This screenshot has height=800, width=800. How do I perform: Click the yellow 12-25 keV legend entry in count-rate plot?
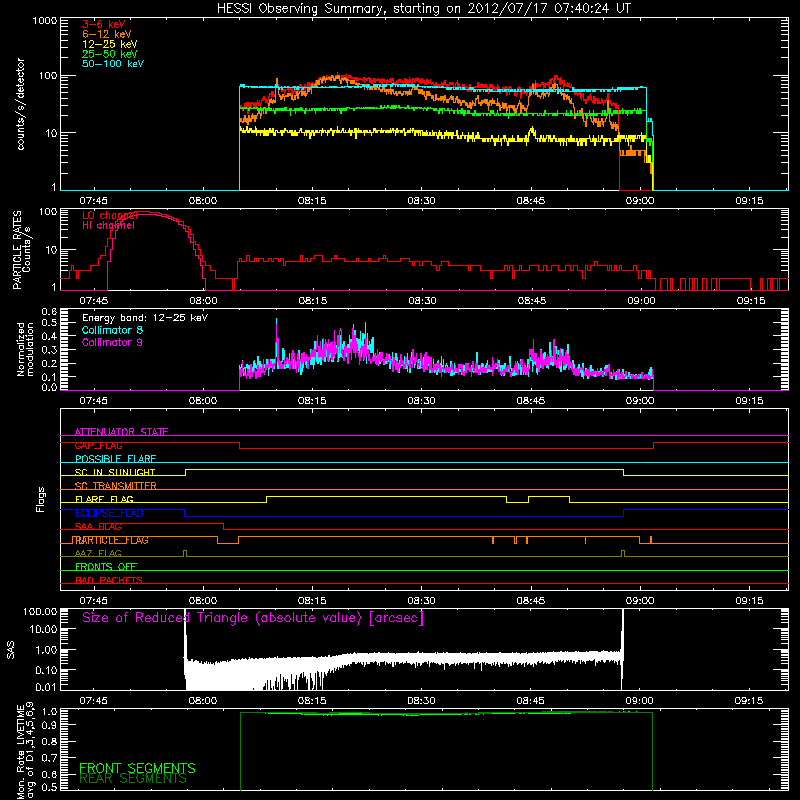click(x=110, y=44)
